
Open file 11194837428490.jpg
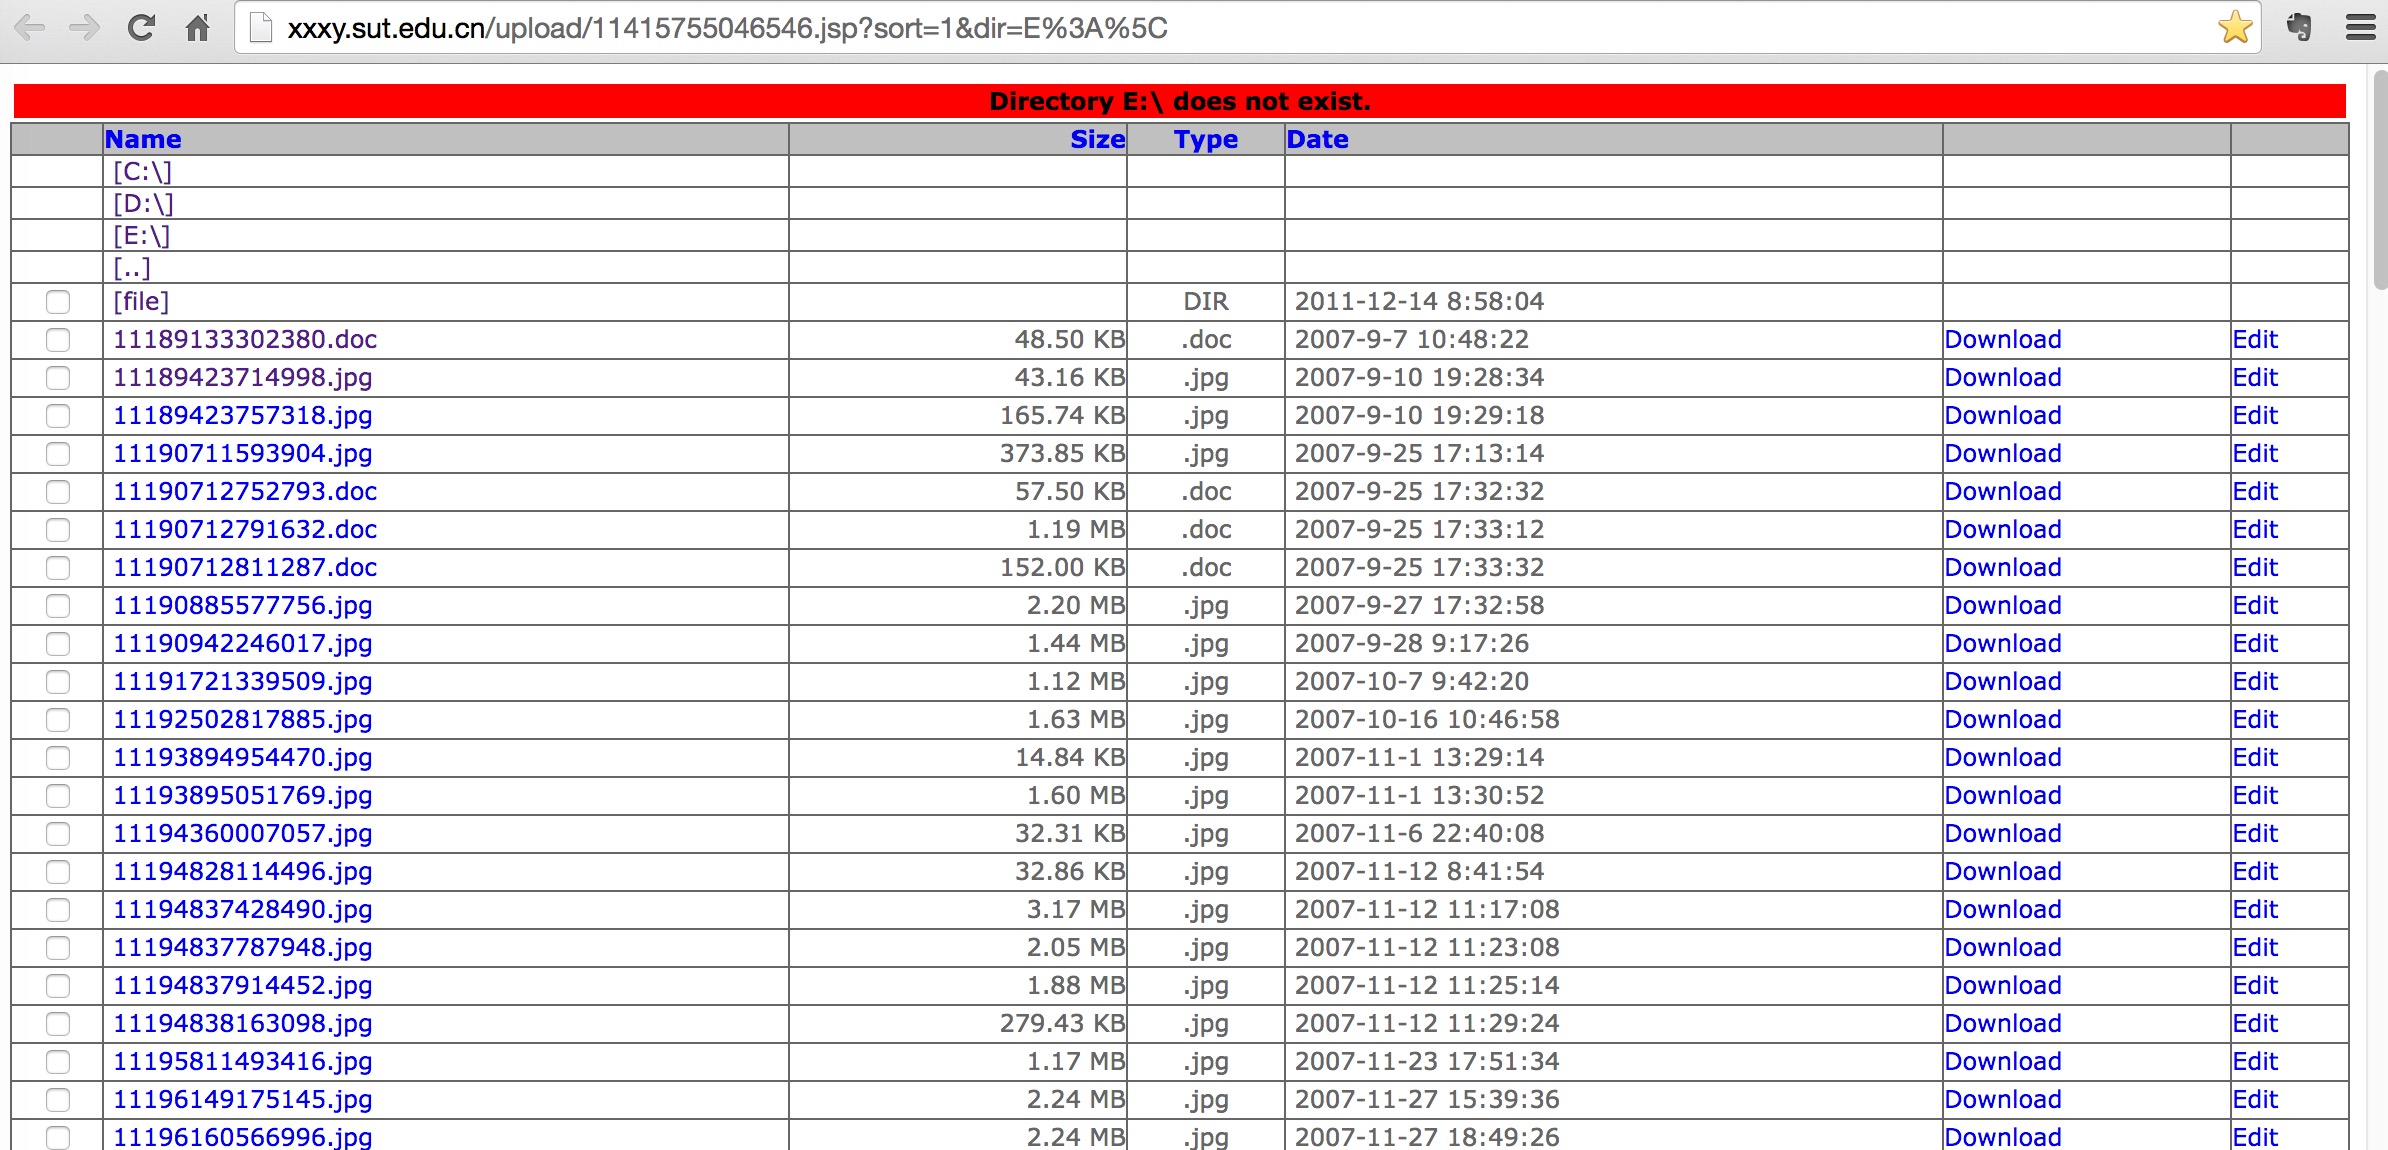click(x=242, y=909)
